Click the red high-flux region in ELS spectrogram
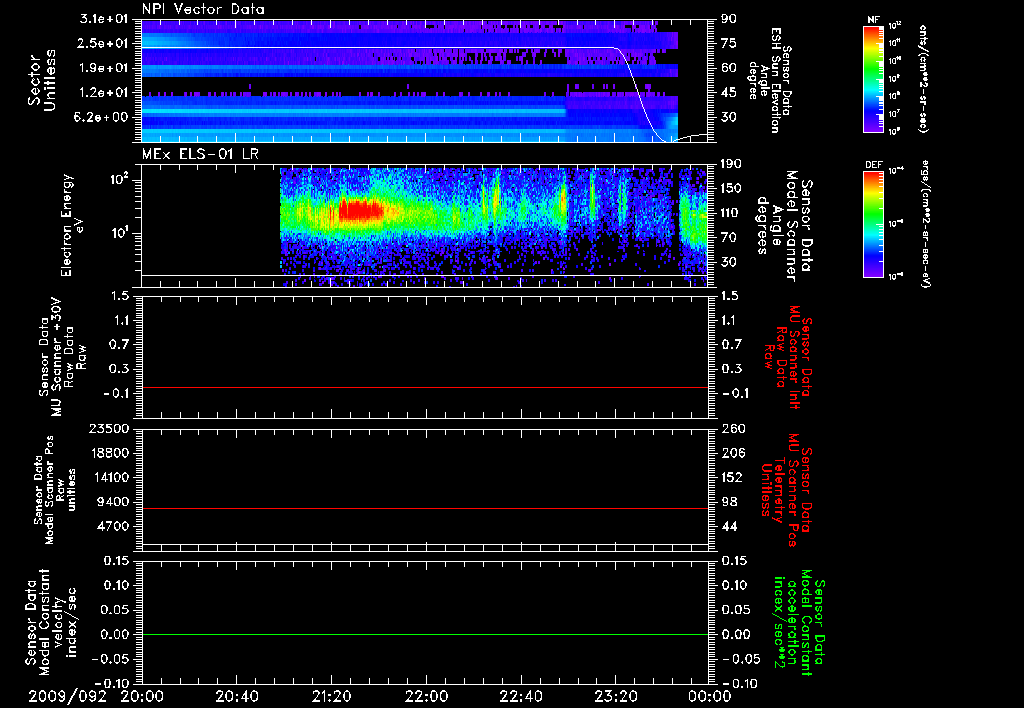Screen dimensions: 1024x708 coord(361,210)
